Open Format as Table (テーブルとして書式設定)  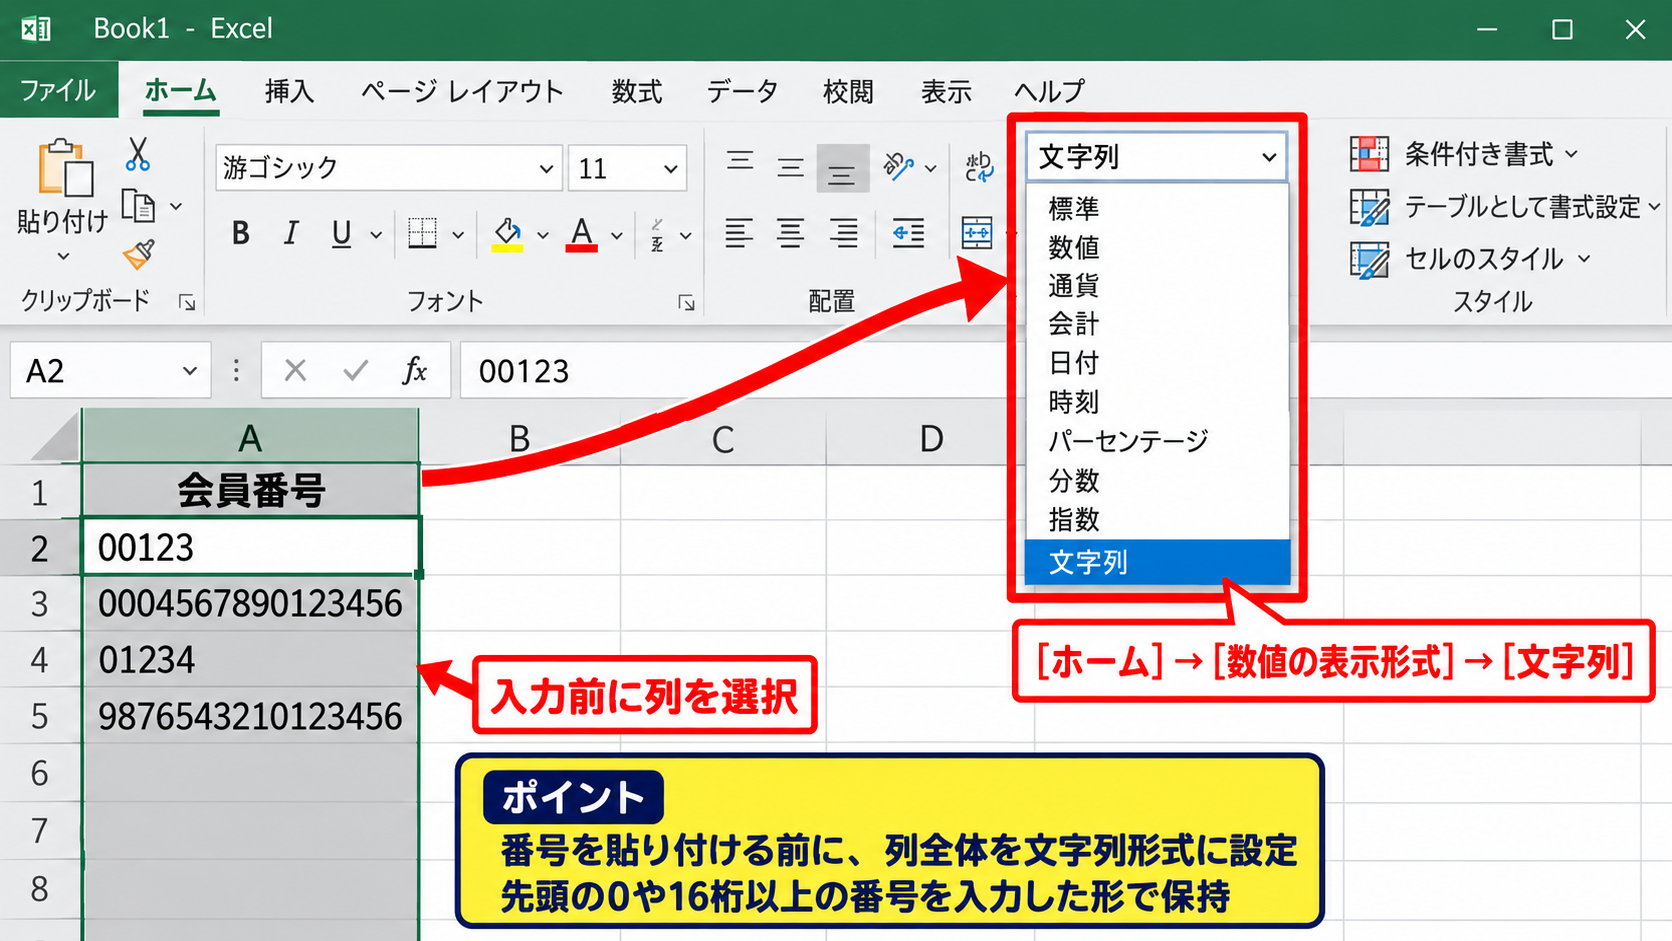coord(1505,207)
